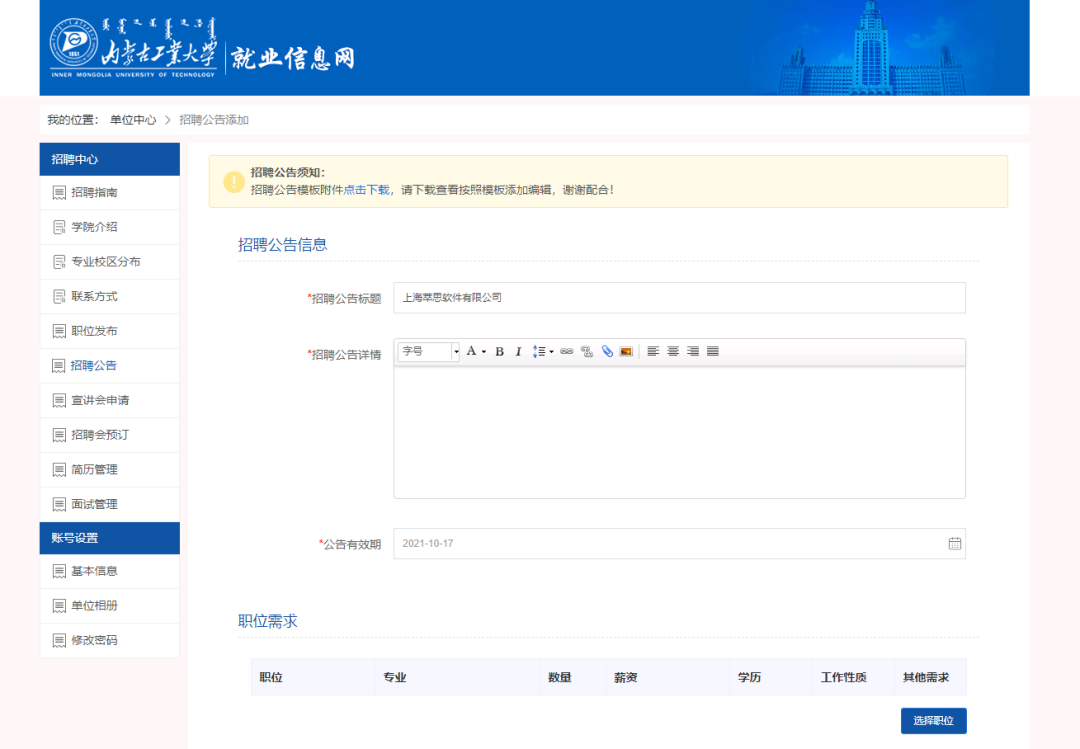
Task: Open 职位发布 in the sidebar
Action: pyautogui.click(x=94, y=331)
